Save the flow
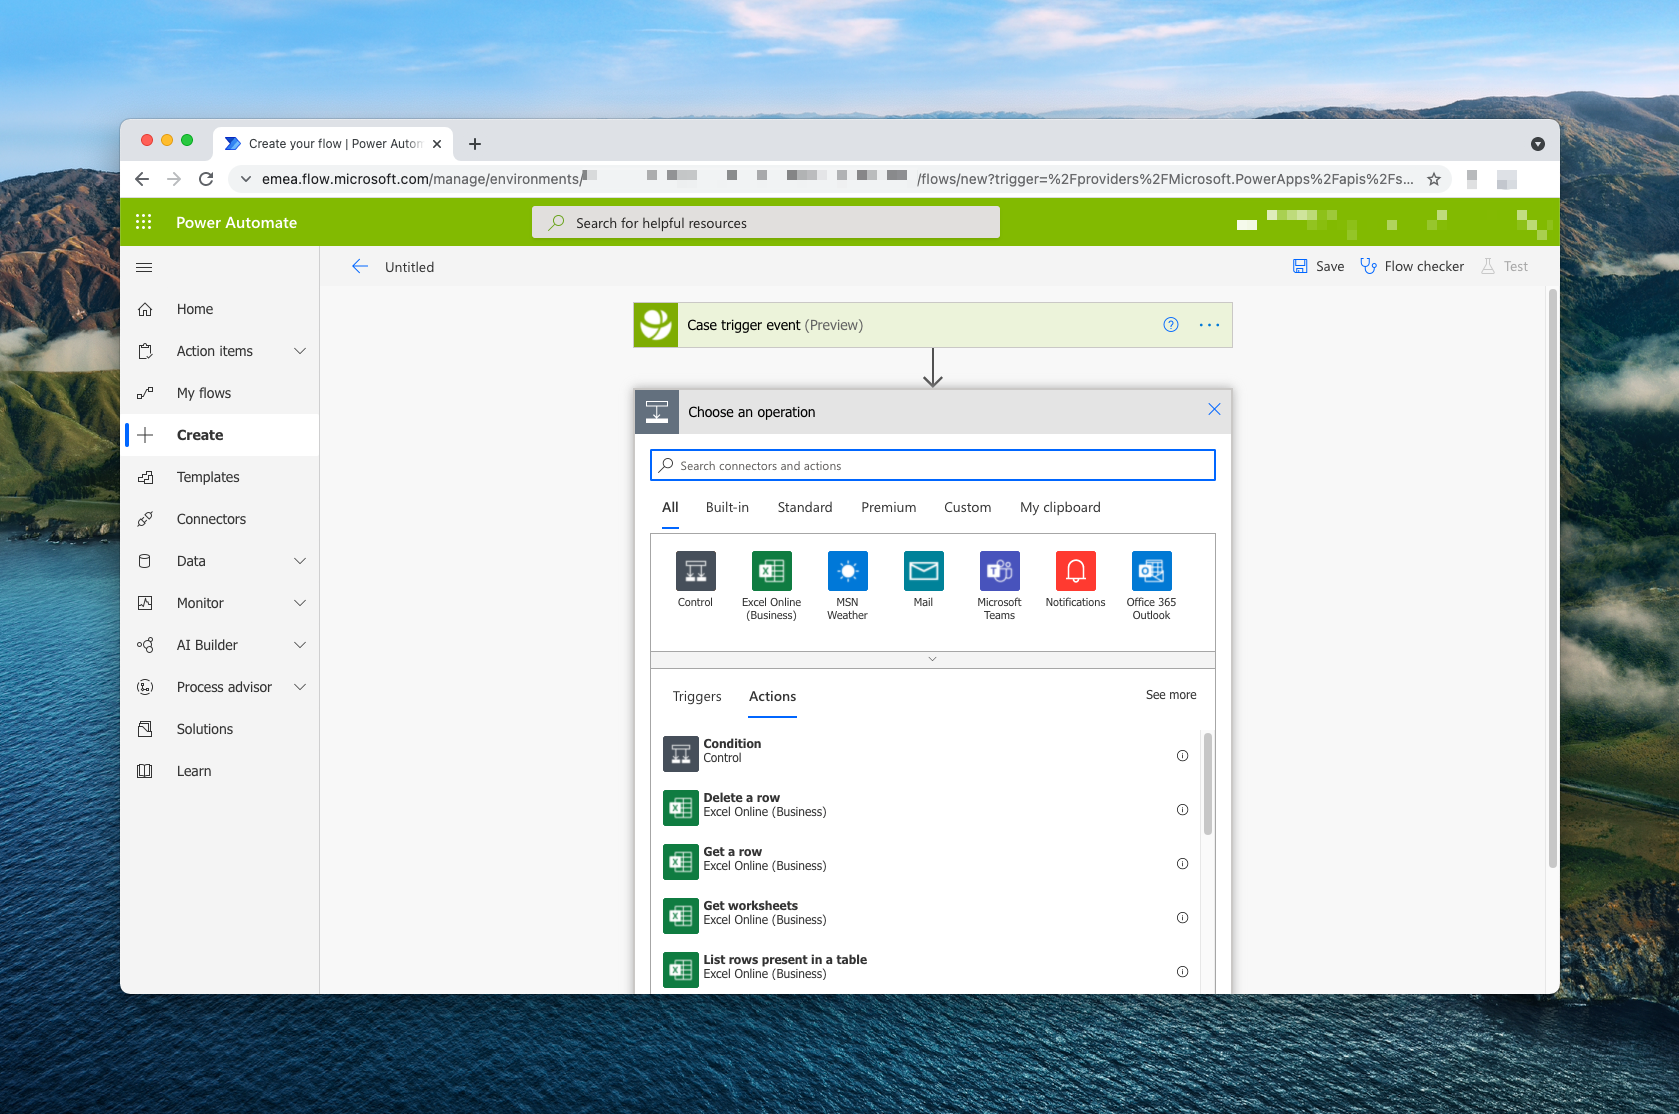Image resolution: width=1679 pixels, height=1114 pixels. point(1318,266)
